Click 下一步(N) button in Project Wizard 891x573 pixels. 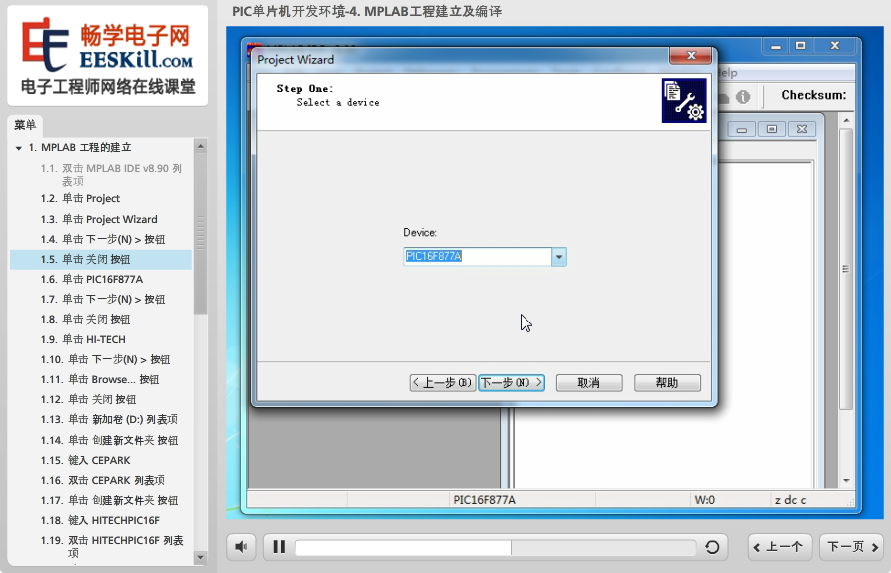coord(511,383)
